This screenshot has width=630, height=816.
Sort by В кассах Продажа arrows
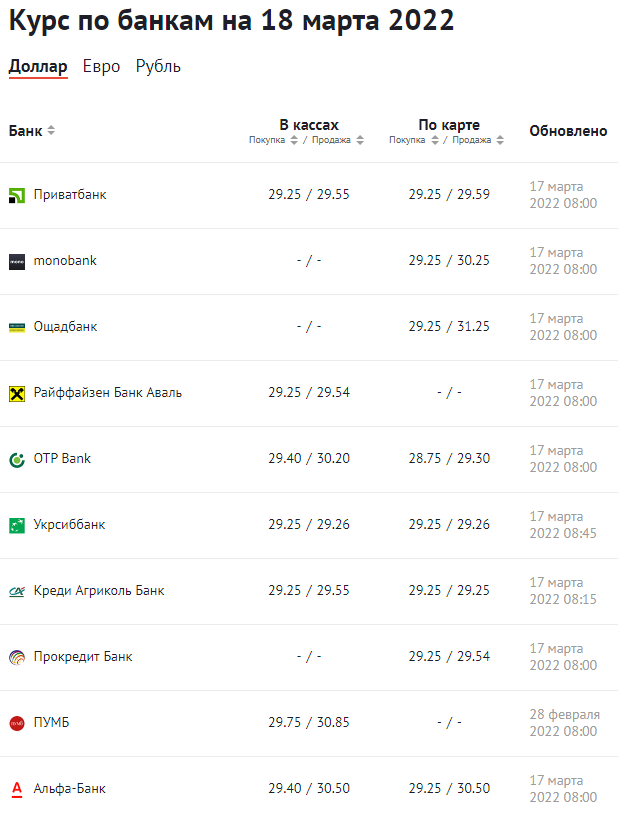tap(360, 140)
